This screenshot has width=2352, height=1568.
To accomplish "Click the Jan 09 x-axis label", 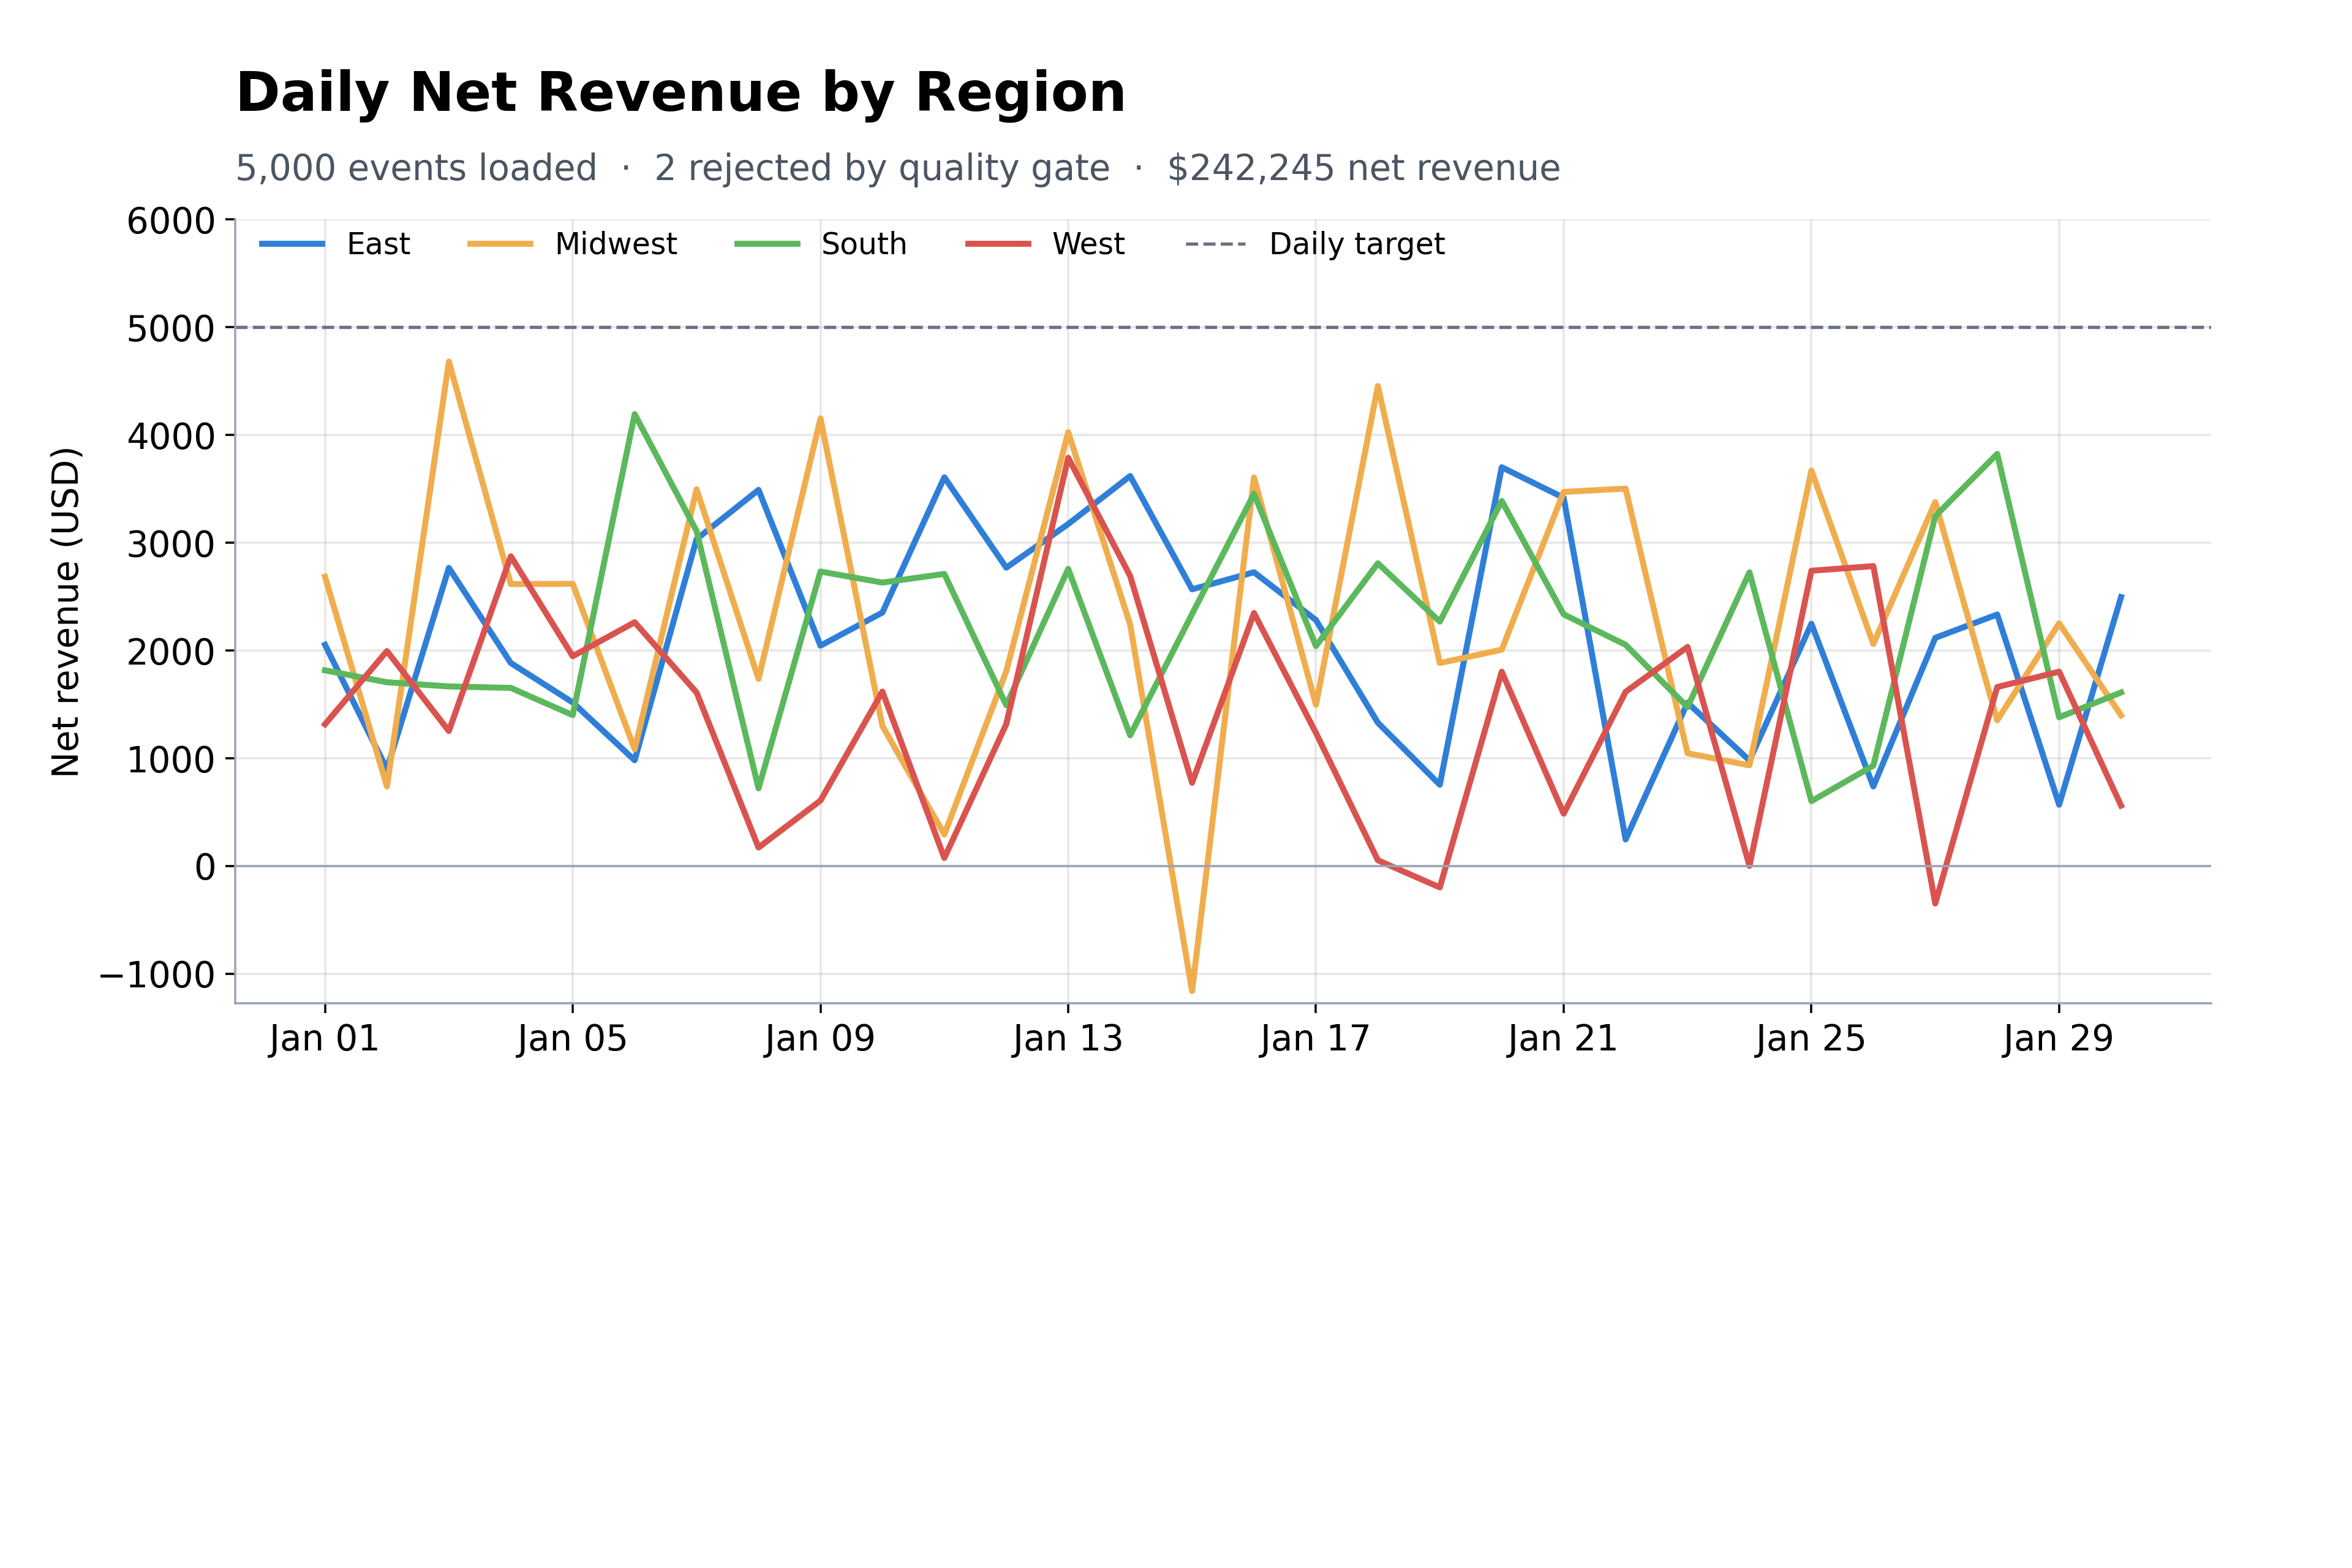I will tap(820, 1039).
